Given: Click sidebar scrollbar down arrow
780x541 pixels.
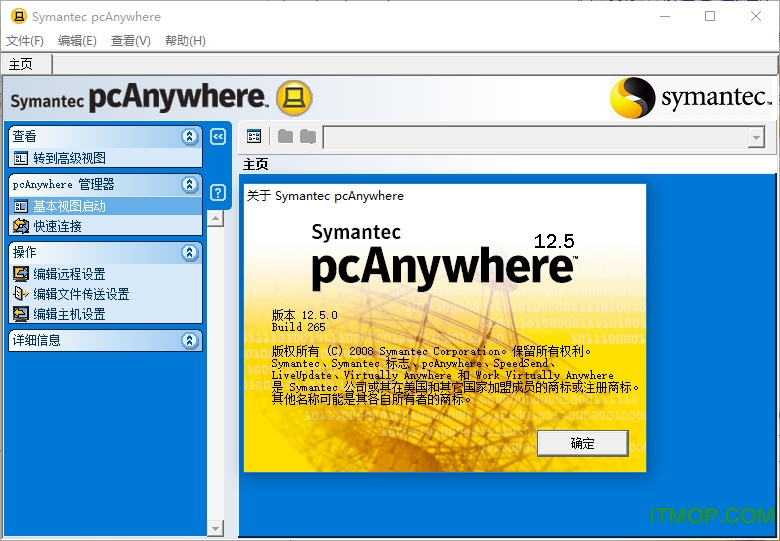Looking at the screenshot, I should point(215,528).
